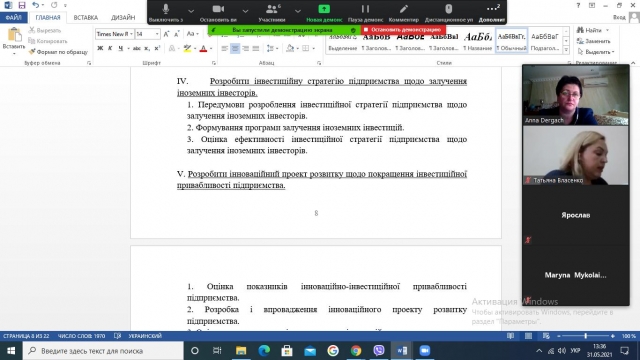
Task: Enable center paragraph alignment
Action: point(235,49)
